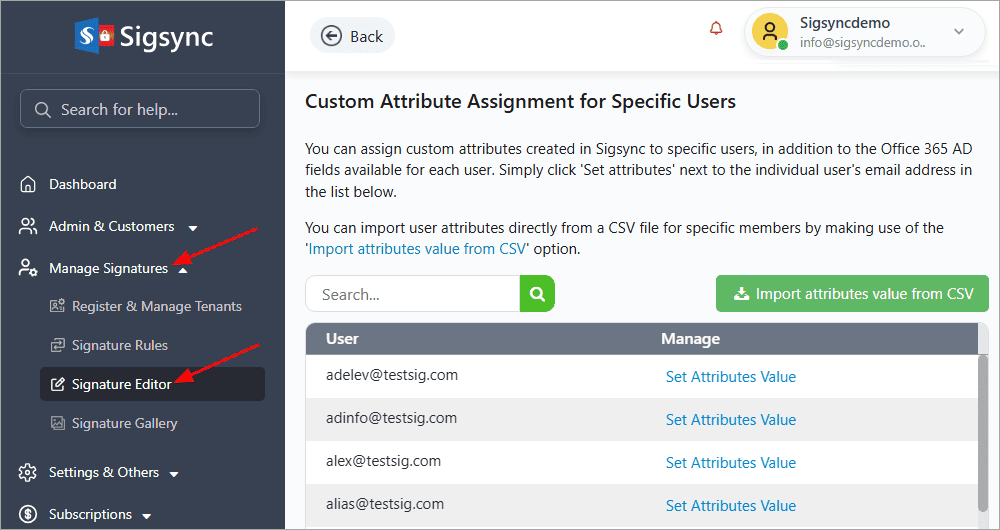Viewport: 1000px width, 530px height.
Task: Click the Settings & Others gear icon
Action: coord(28,472)
